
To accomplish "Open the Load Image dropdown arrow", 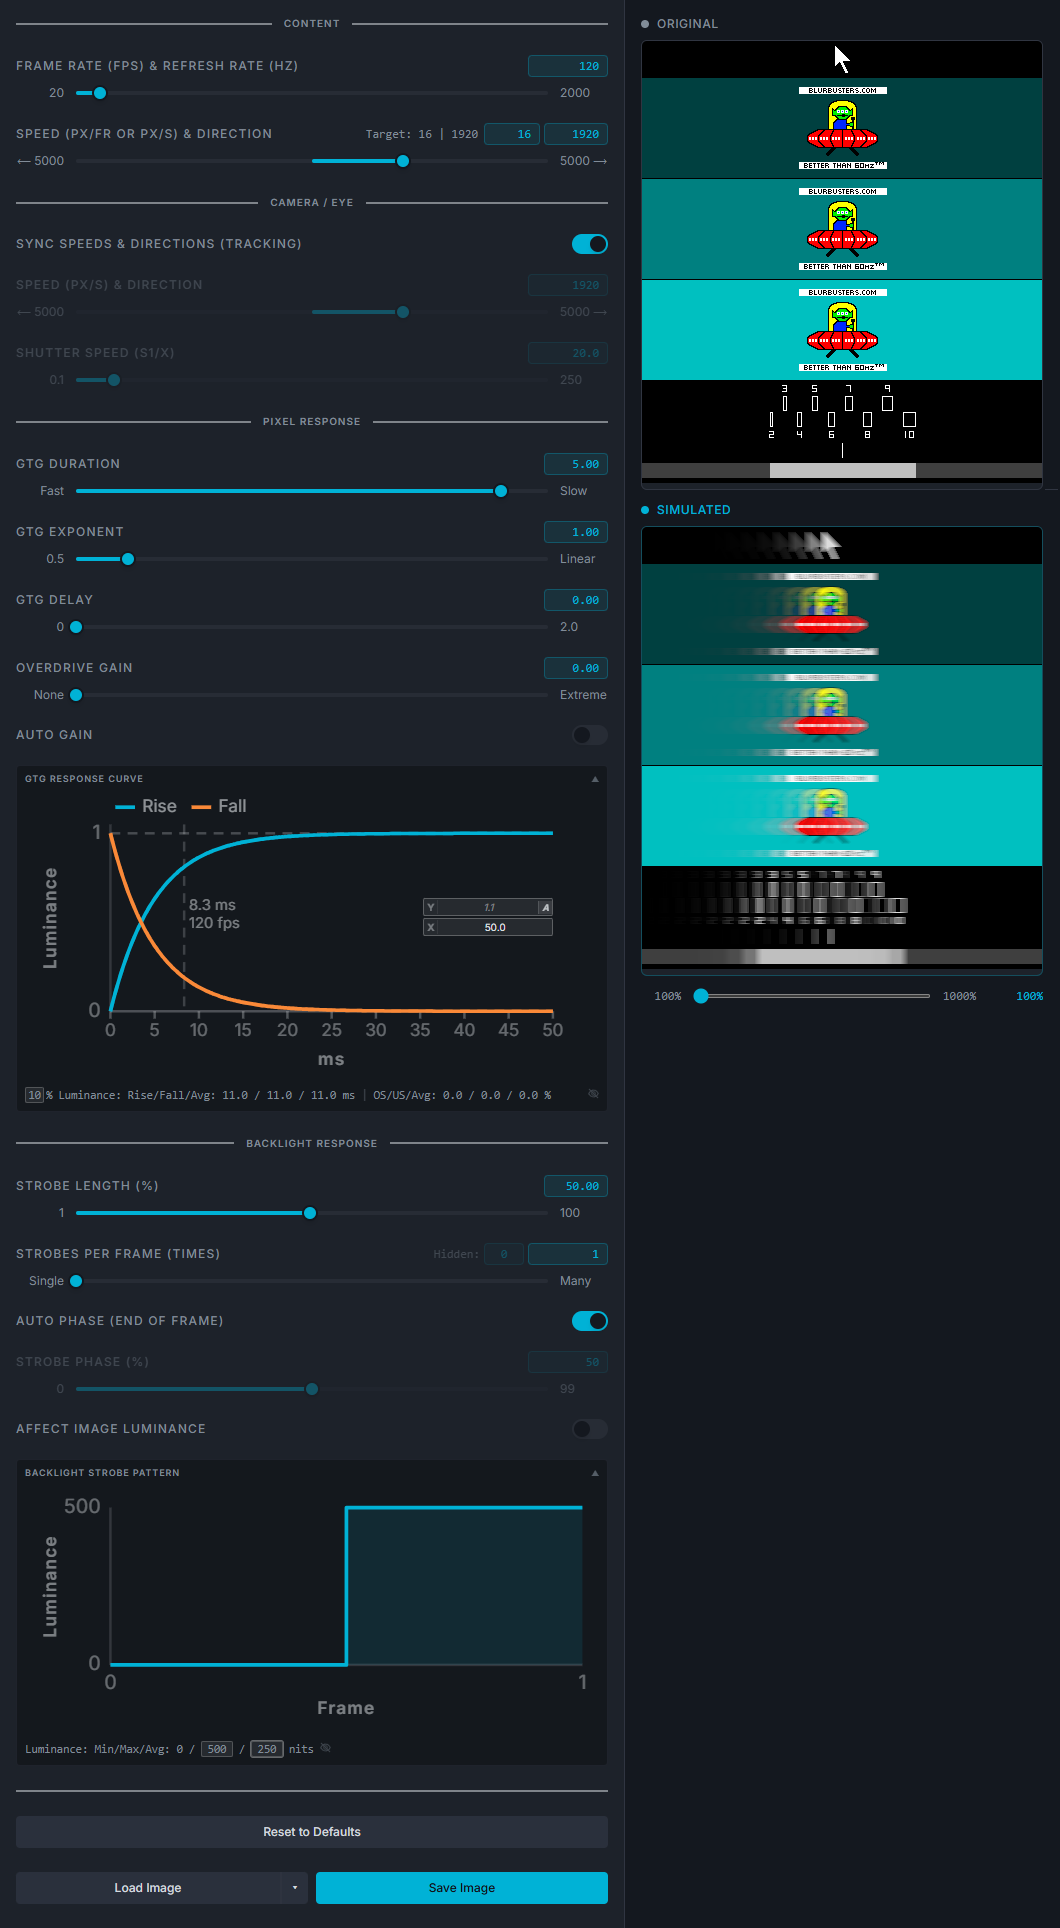I will [295, 1888].
